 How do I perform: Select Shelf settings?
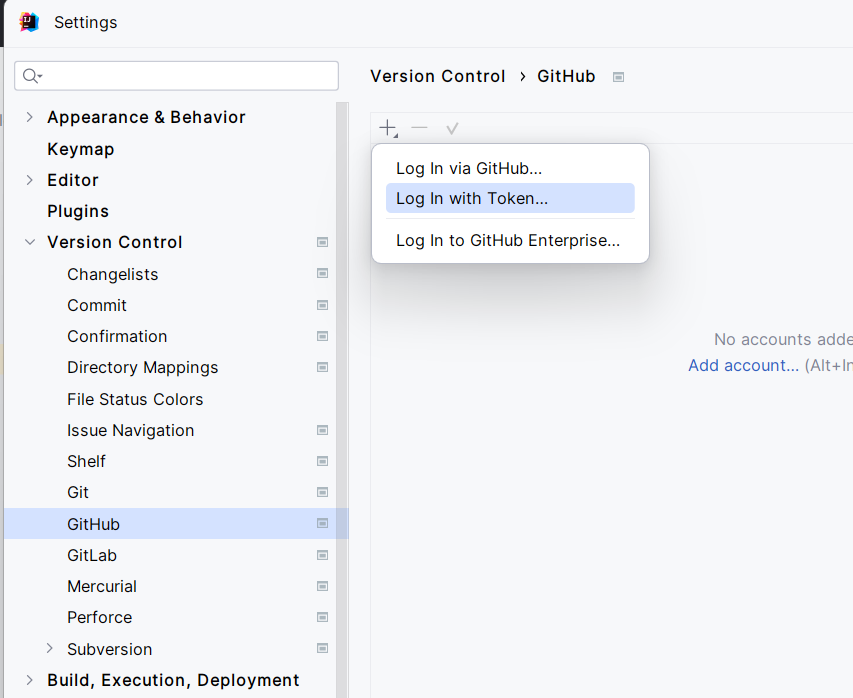(86, 461)
